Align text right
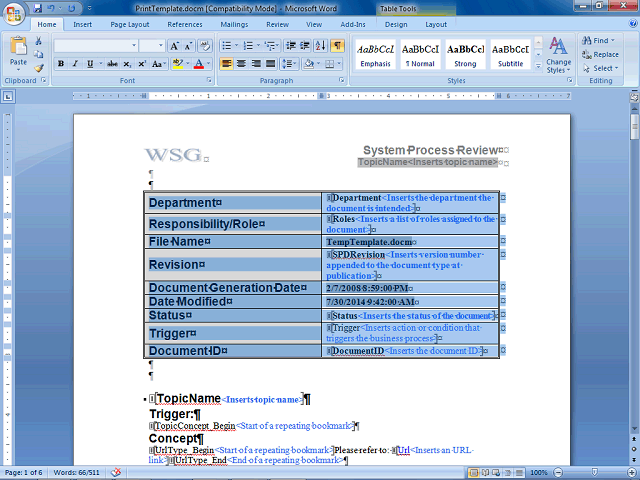Viewport: 640px width, 480px height. 256,64
